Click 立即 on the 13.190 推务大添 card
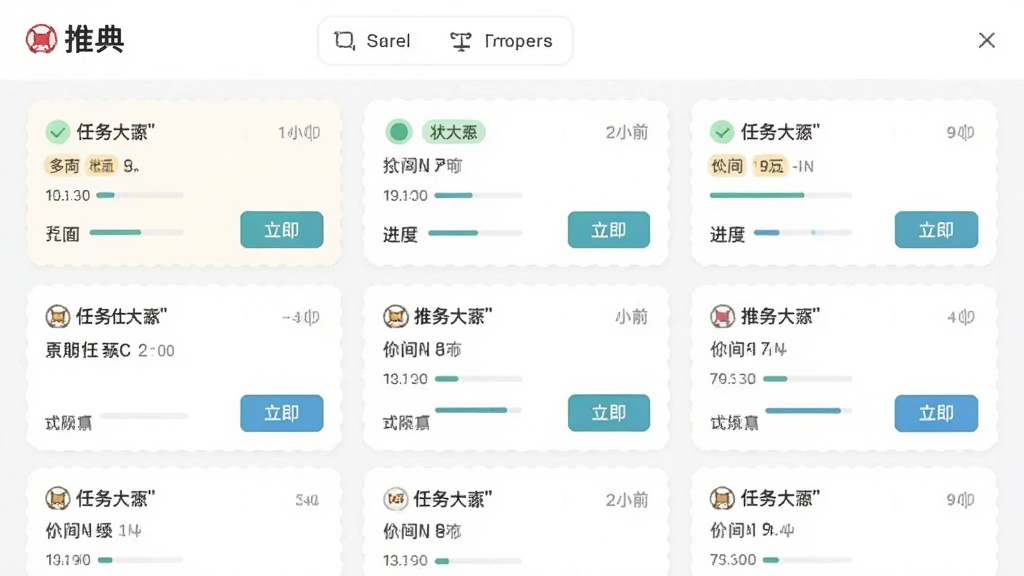The width and height of the screenshot is (1024, 576). coord(609,413)
